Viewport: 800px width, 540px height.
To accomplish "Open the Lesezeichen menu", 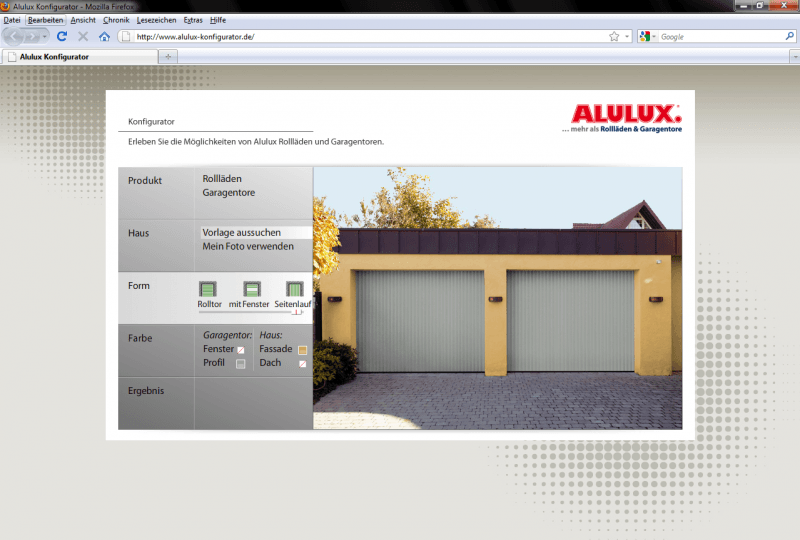I will 157,20.
